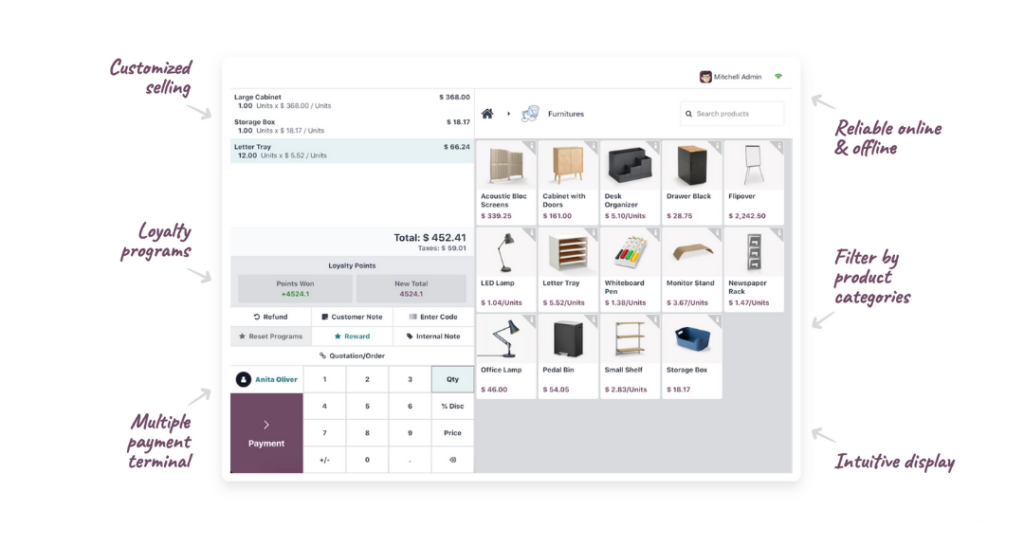The image size is (1024, 546).
Task: Open info corner on Desk Organizer
Action: point(654,146)
